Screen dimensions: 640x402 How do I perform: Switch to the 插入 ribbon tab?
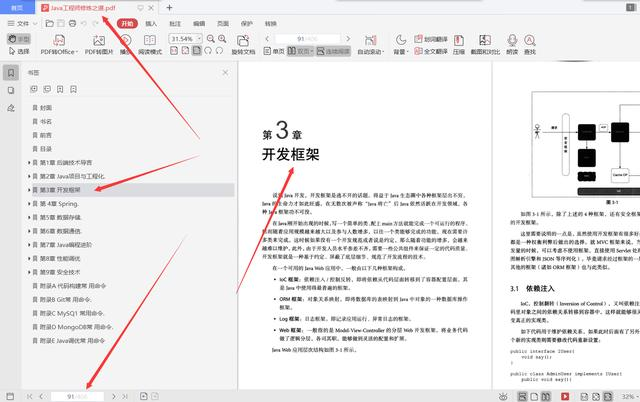[151, 24]
